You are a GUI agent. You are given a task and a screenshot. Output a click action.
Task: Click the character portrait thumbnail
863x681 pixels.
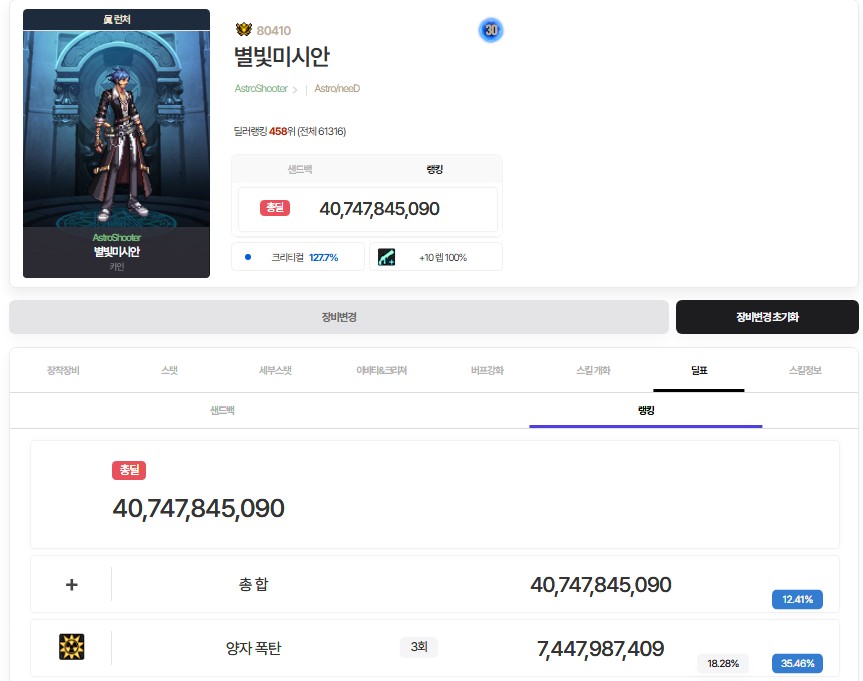pos(116,130)
